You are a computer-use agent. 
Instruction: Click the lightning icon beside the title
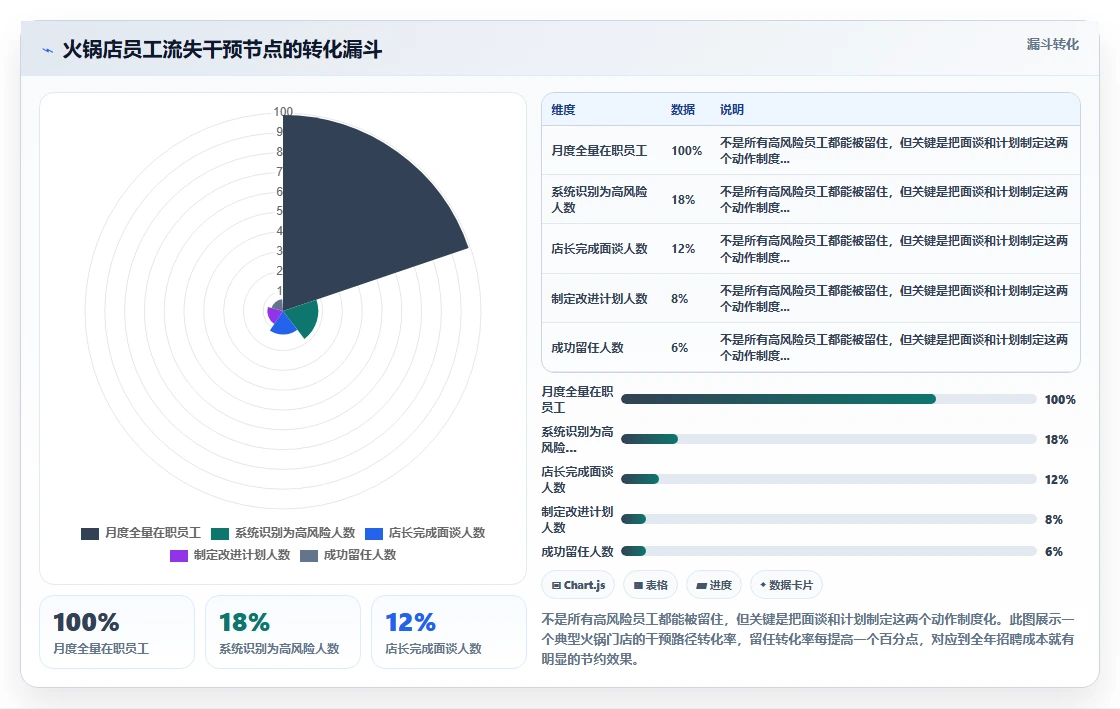[48, 51]
